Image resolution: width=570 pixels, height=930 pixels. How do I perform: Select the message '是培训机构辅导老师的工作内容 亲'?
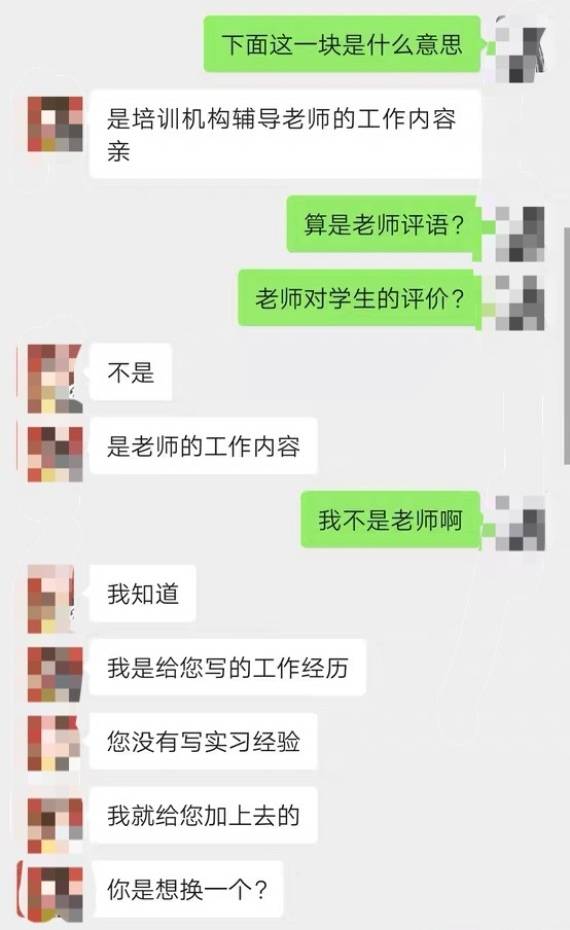(285, 133)
